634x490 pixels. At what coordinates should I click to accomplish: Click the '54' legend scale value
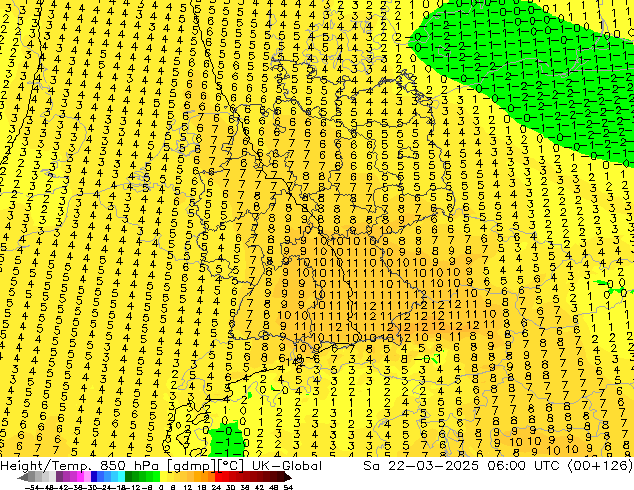(288, 487)
